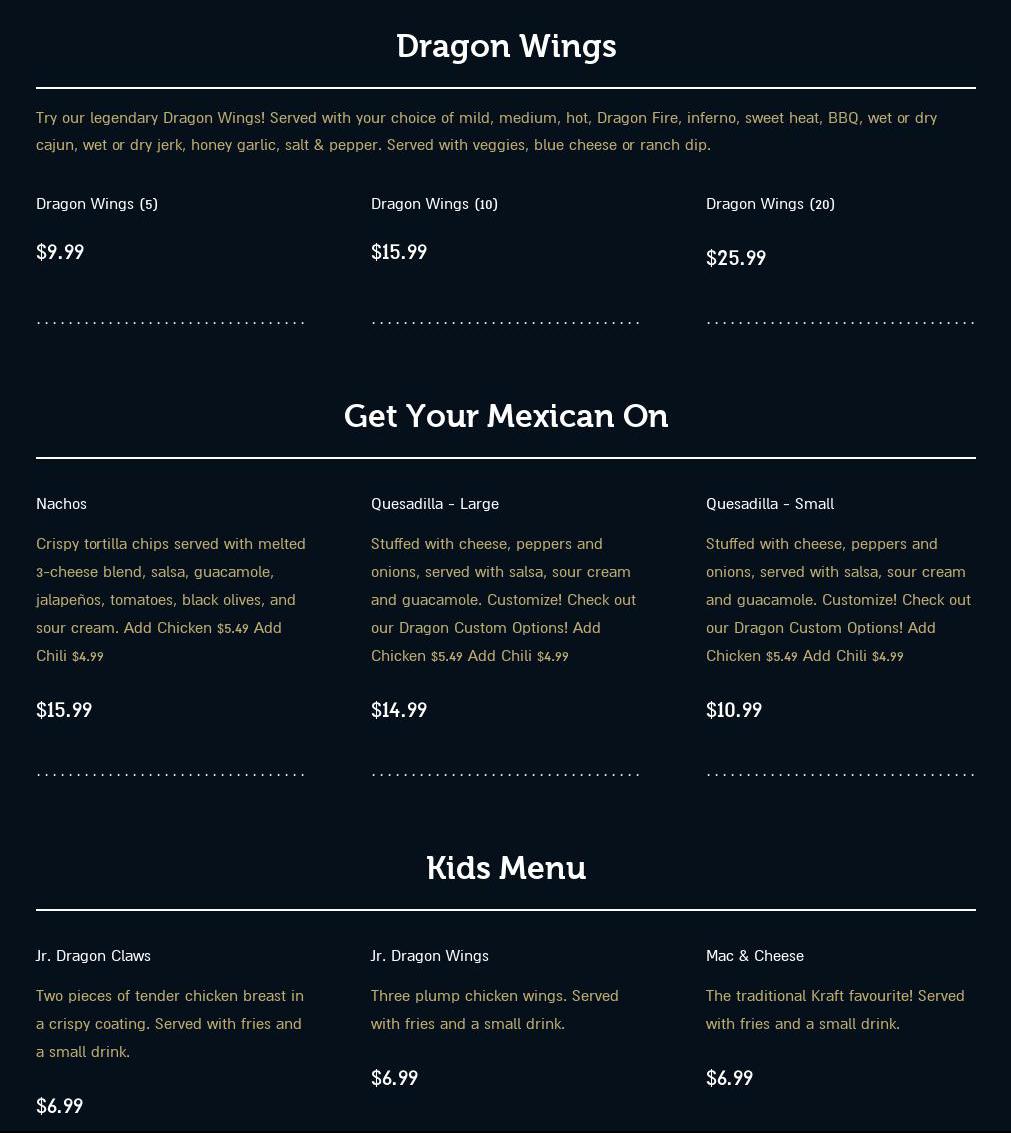Select the Dragon Wings (20) item
Image resolution: width=1011 pixels, height=1133 pixels.
pyautogui.click(x=770, y=204)
